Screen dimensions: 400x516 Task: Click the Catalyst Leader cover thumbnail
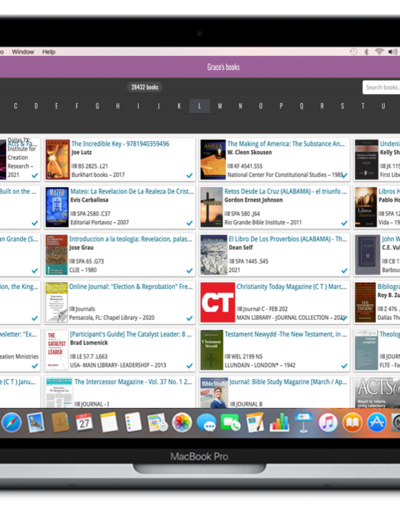[56, 350]
